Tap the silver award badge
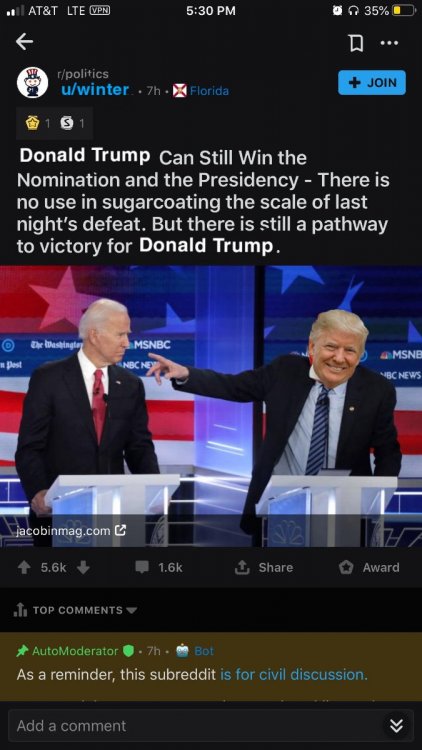Image resolution: width=422 pixels, height=750 pixels. point(67,123)
